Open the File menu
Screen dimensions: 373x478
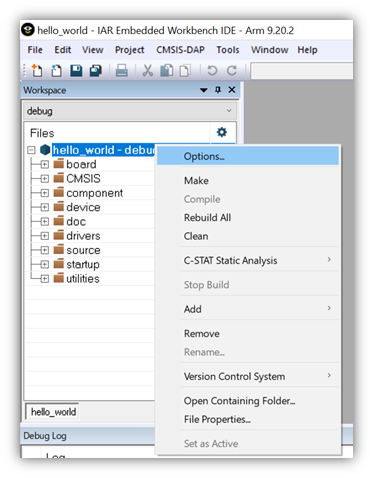pos(35,50)
